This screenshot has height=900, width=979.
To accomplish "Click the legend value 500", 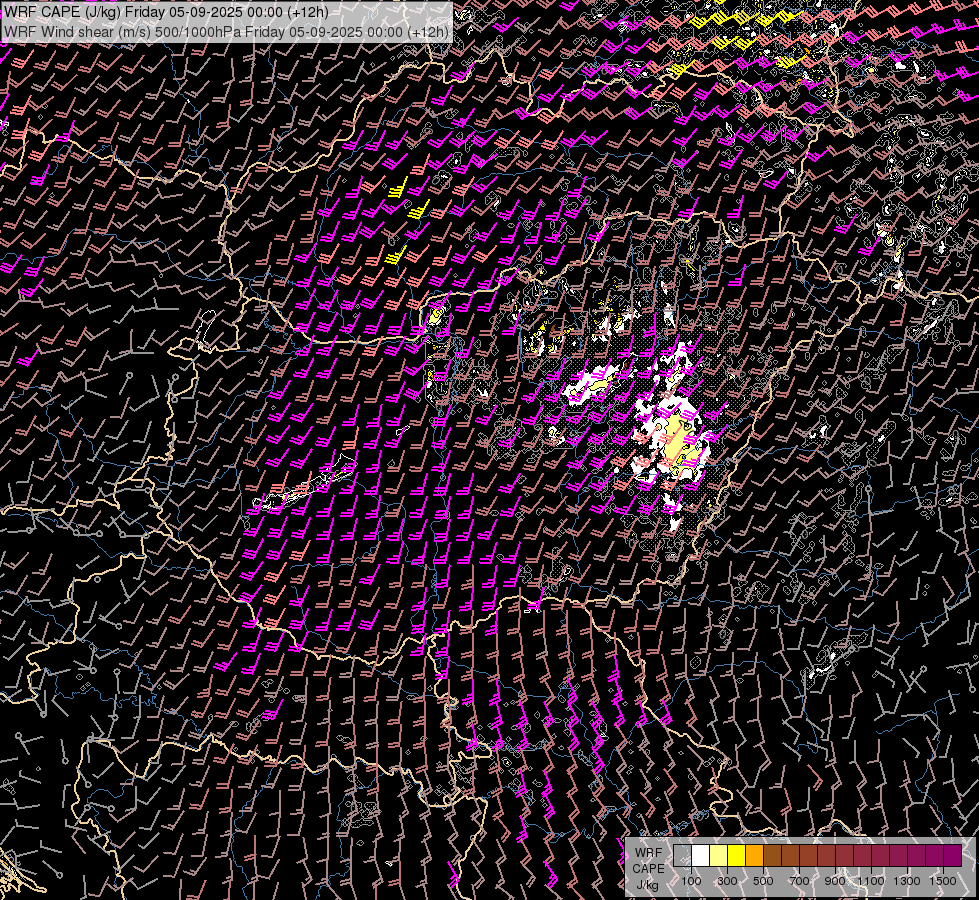I will [x=763, y=881].
